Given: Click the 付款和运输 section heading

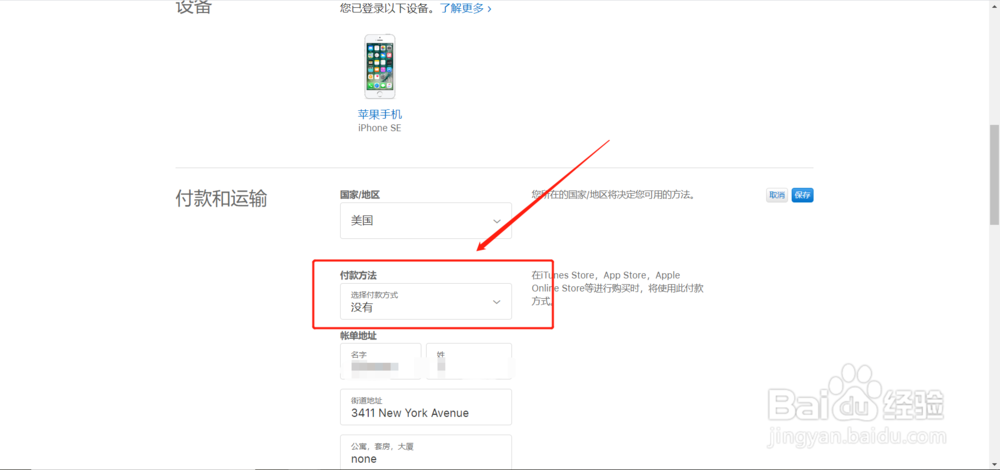Looking at the screenshot, I should [221, 199].
